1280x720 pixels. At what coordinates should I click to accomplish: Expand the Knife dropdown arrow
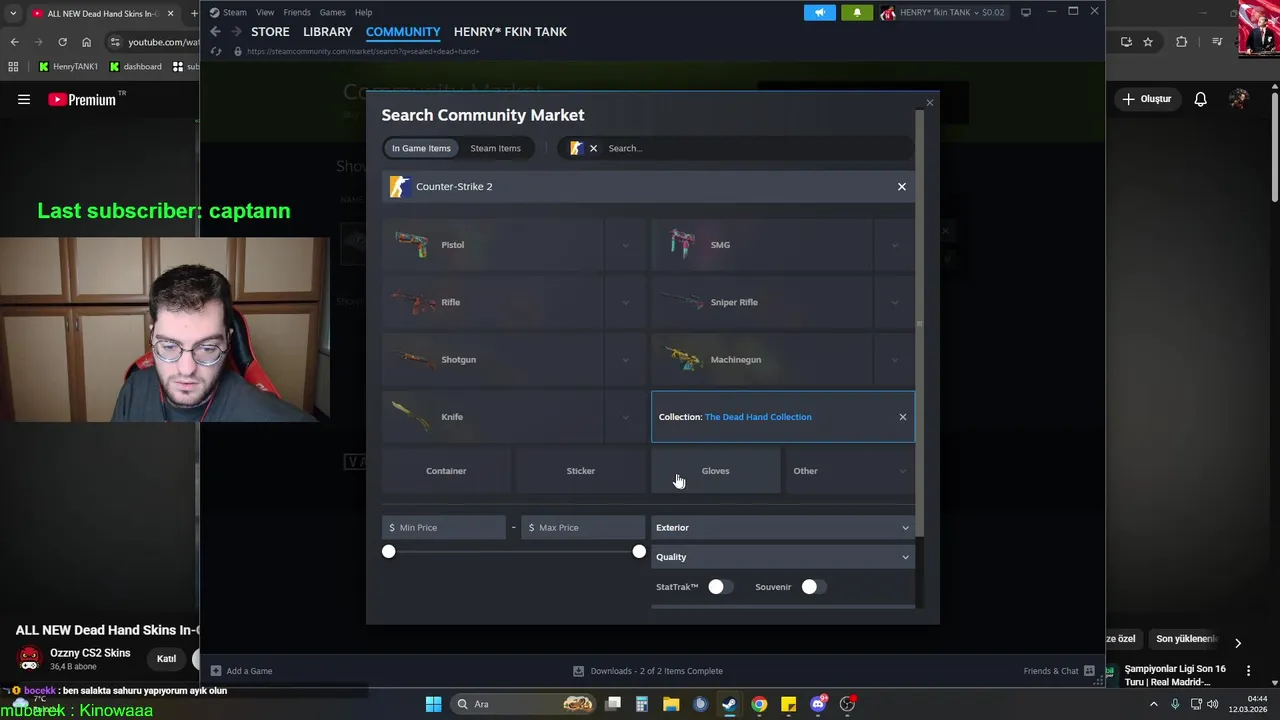[x=625, y=417]
